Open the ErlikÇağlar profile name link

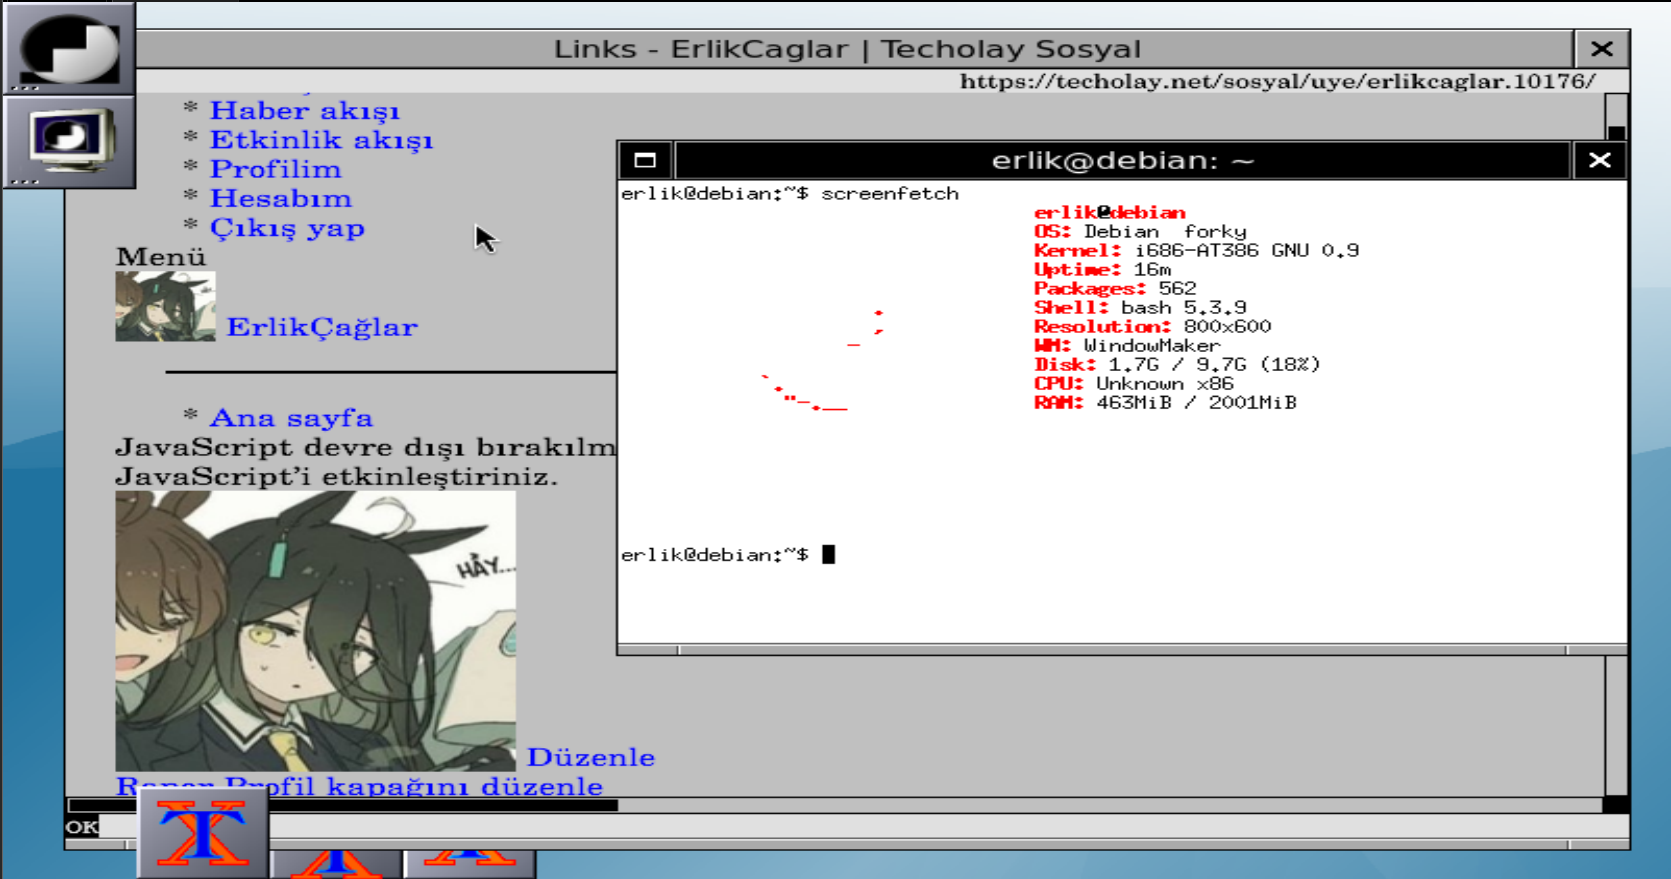pyautogui.click(x=322, y=327)
